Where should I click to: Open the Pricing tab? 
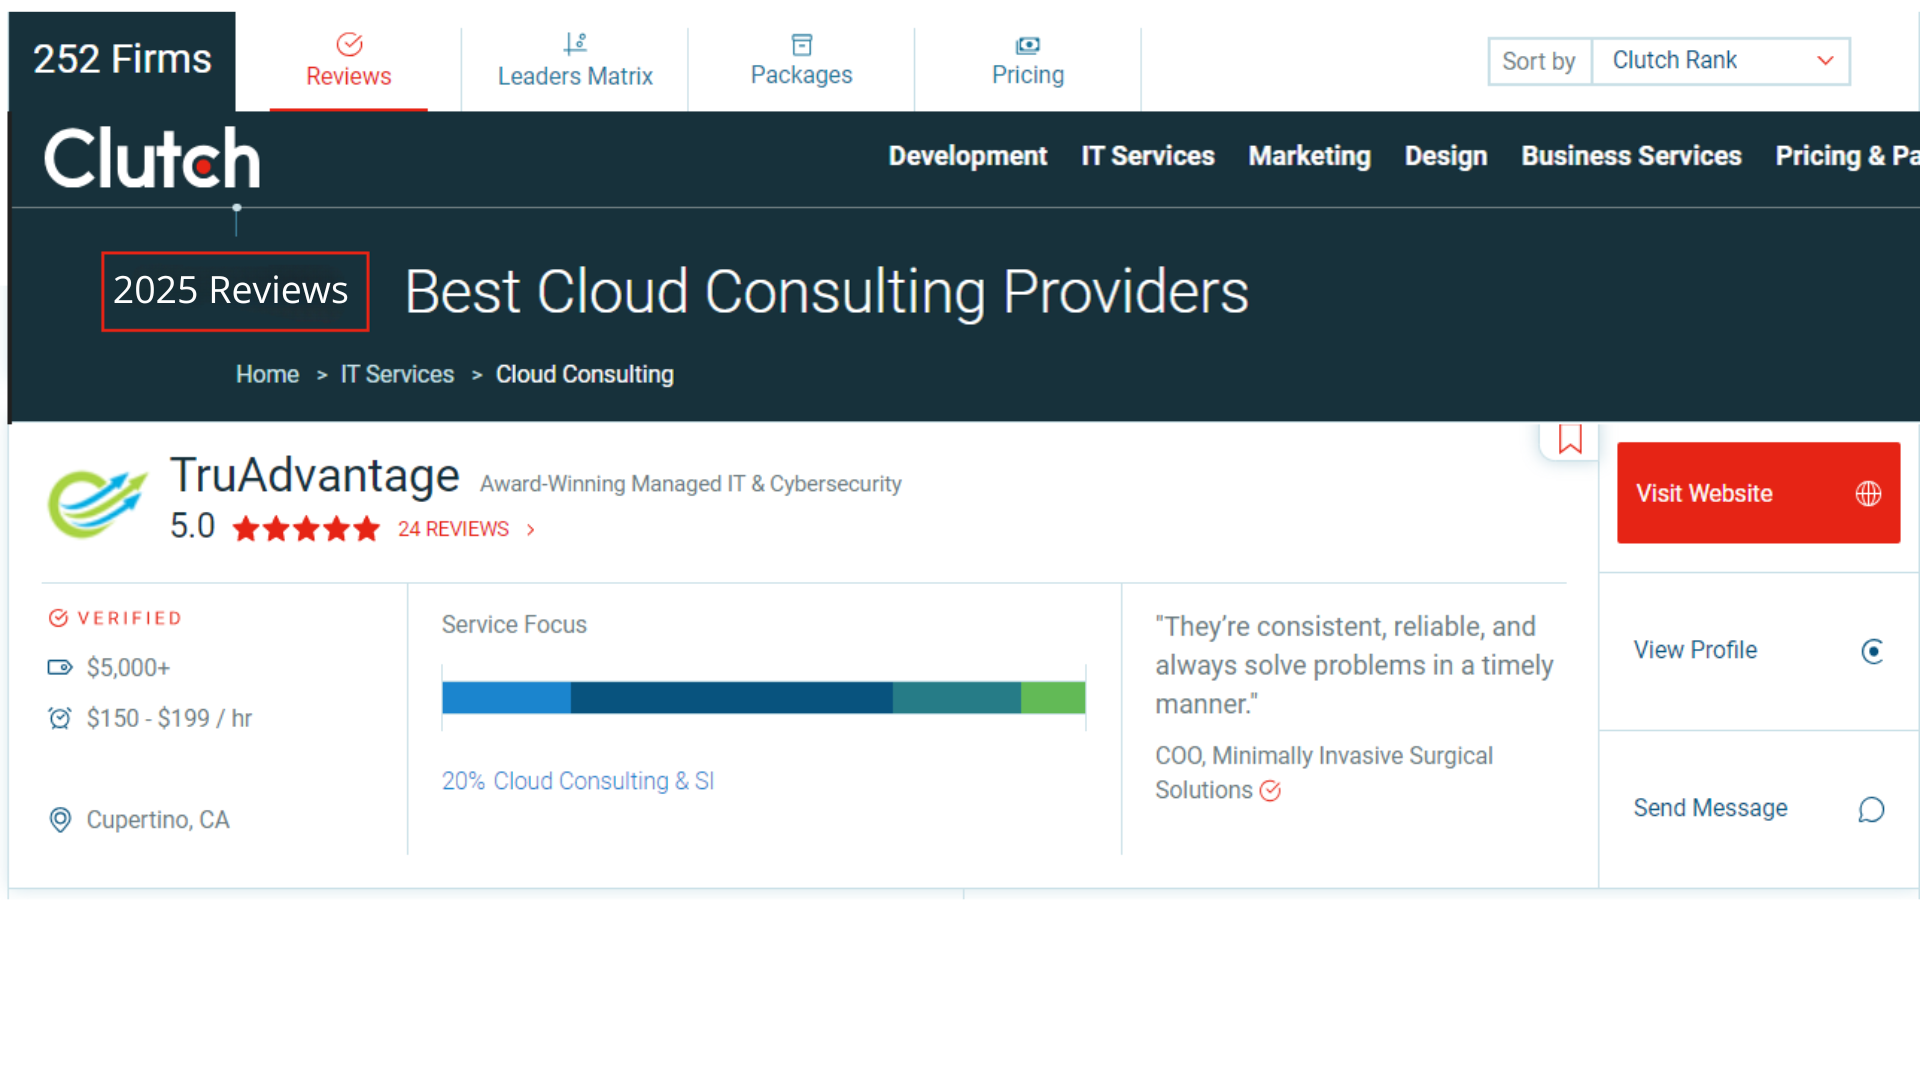click(1027, 62)
